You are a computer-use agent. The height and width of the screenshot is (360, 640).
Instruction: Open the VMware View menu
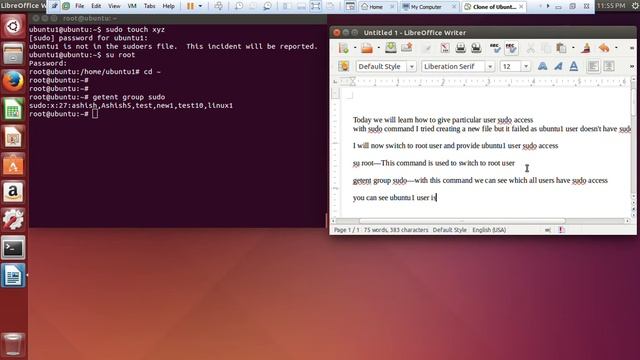pyautogui.click(x=114, y=6)
